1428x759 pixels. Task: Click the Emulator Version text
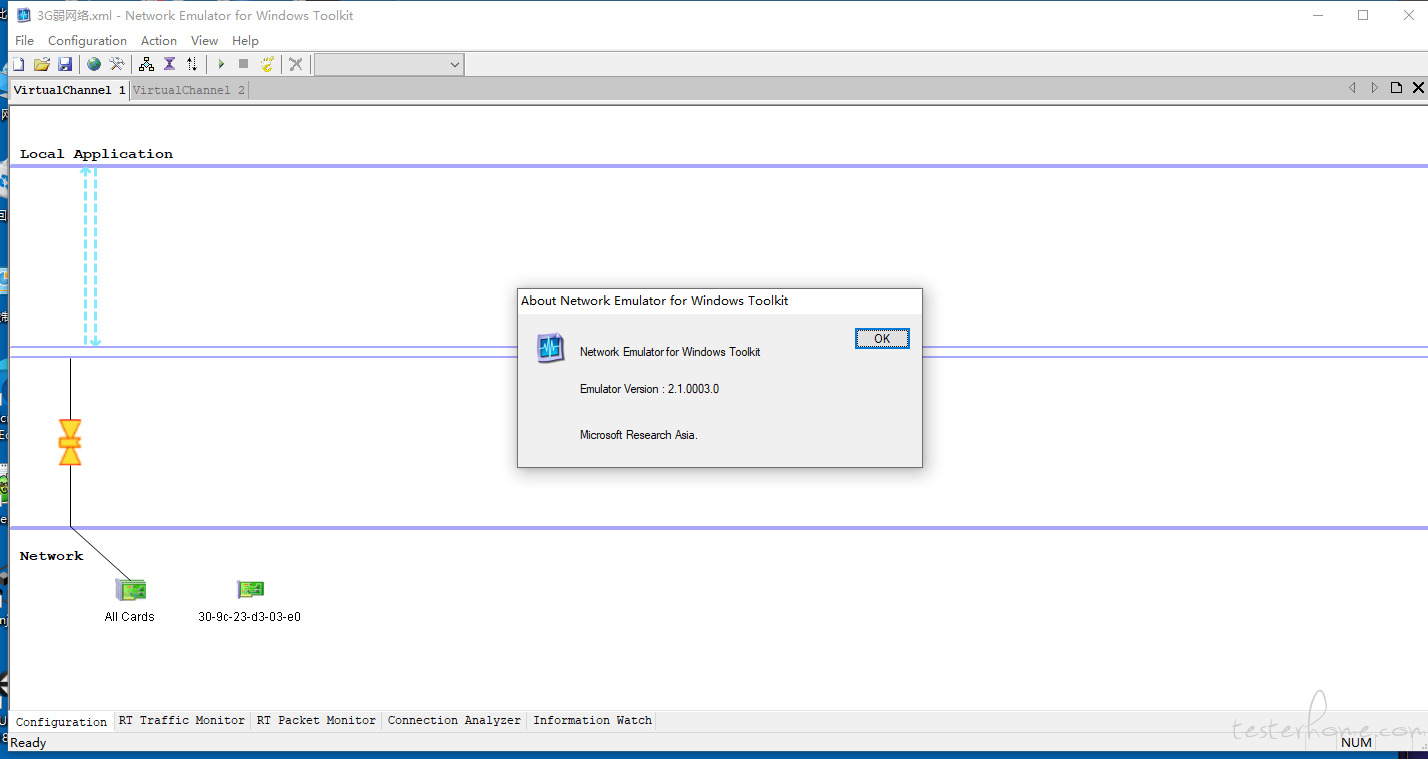(x=649, y=389)
